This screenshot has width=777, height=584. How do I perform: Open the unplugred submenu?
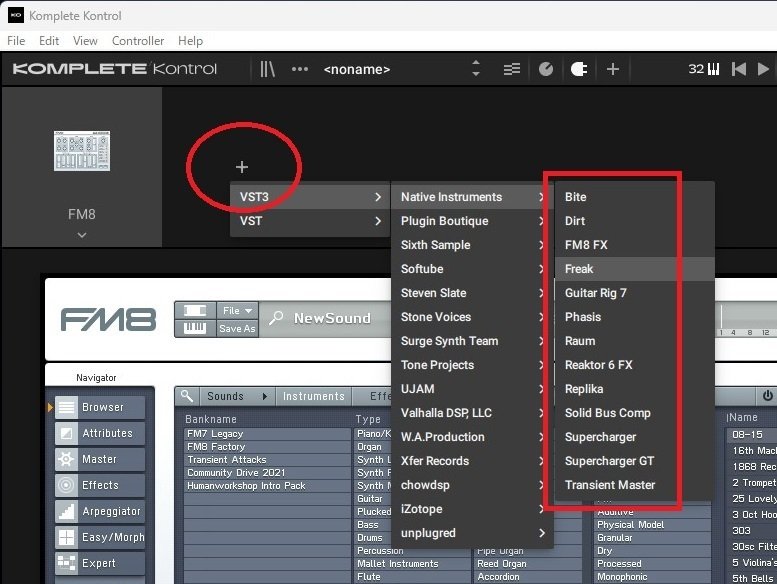click(x=472, y=533)
